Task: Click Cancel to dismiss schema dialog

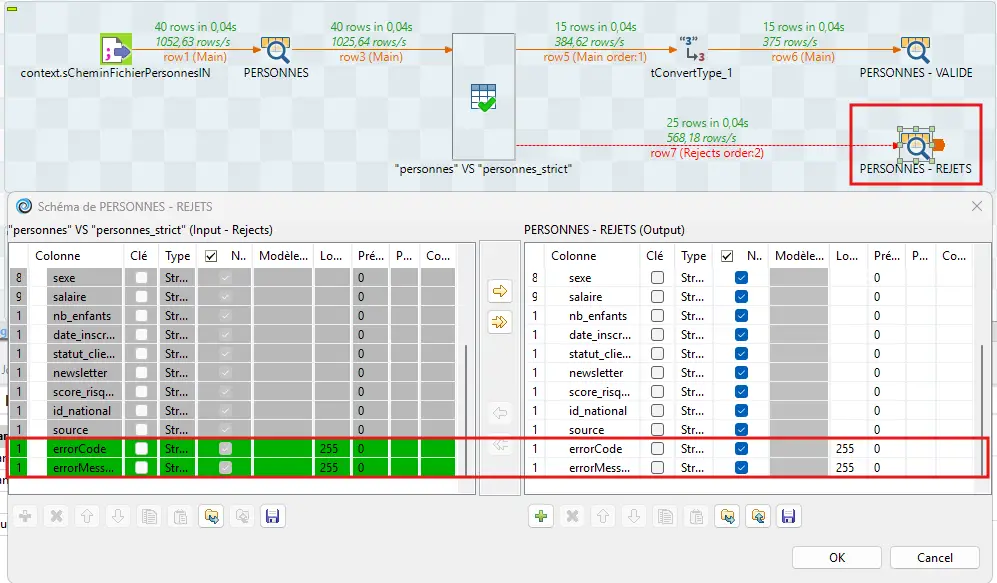Action: click(x=935, y=557)
